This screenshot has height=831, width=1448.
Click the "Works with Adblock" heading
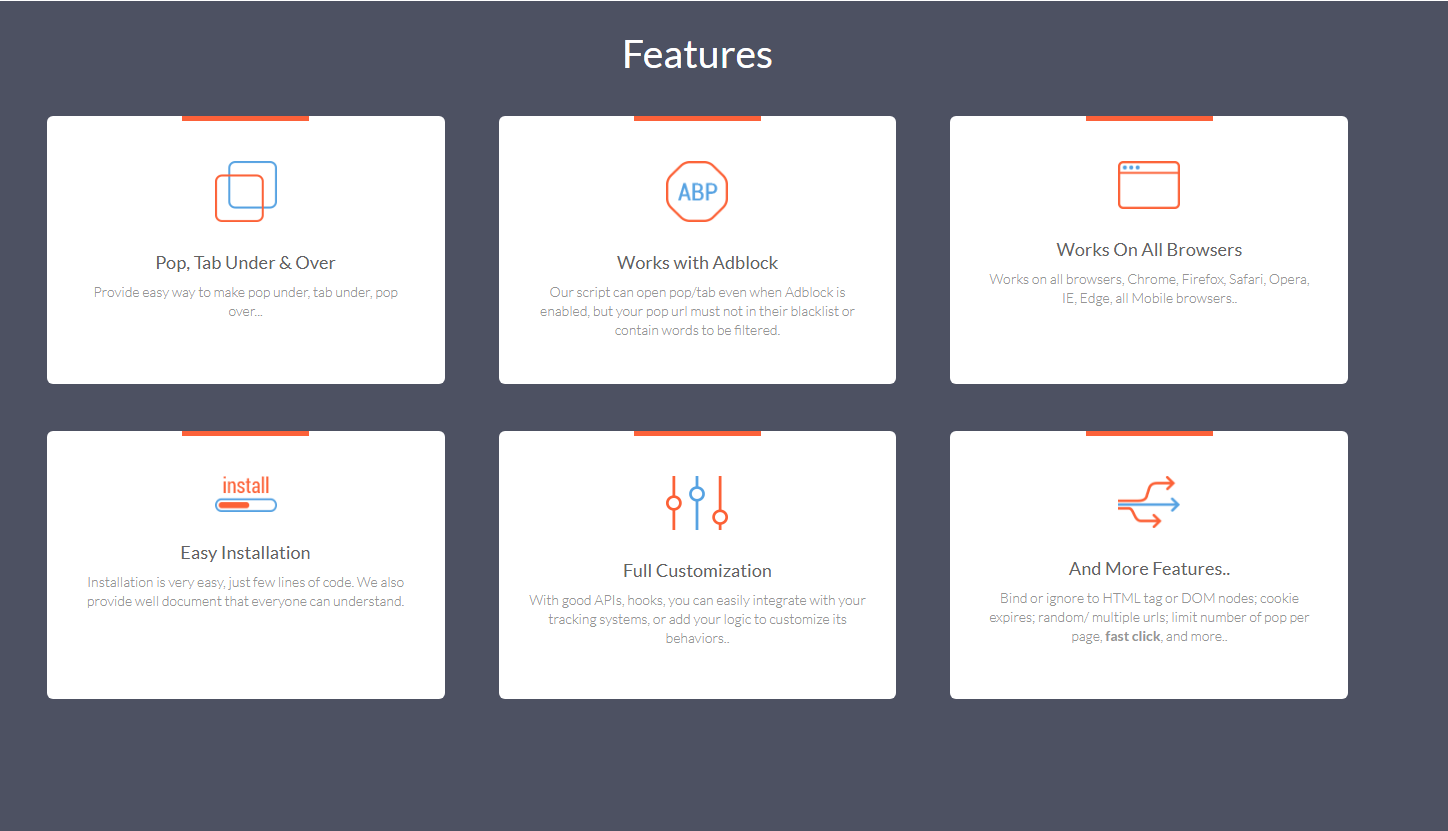tap(697, 263)
